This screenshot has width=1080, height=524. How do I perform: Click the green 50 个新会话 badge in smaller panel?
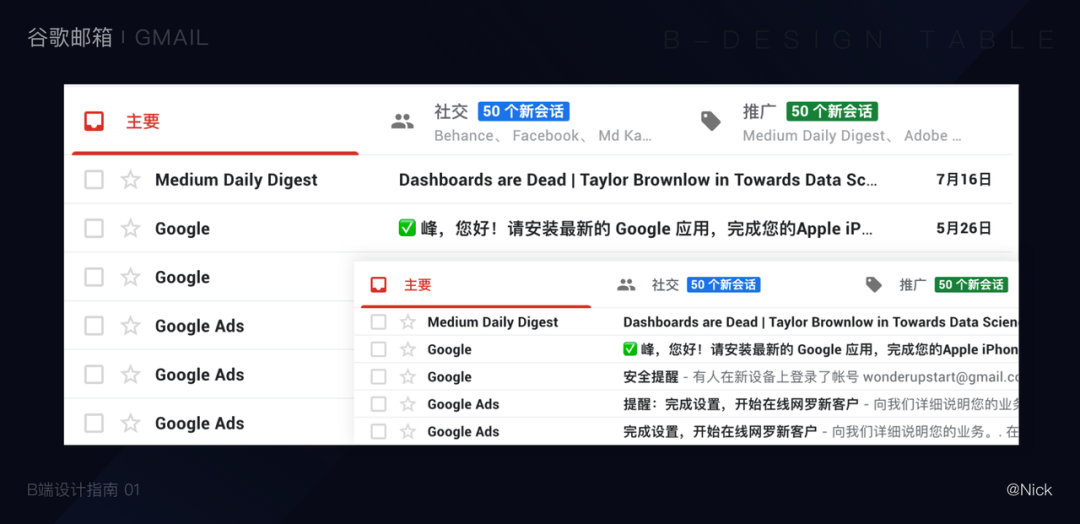pos(971,284)
